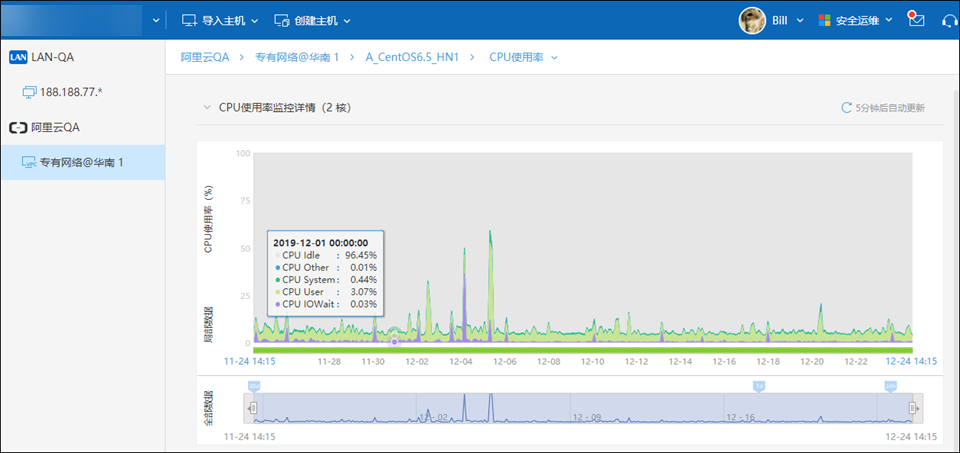Click the right handle of range slider
960x453 pixels.
click(912, 408)
